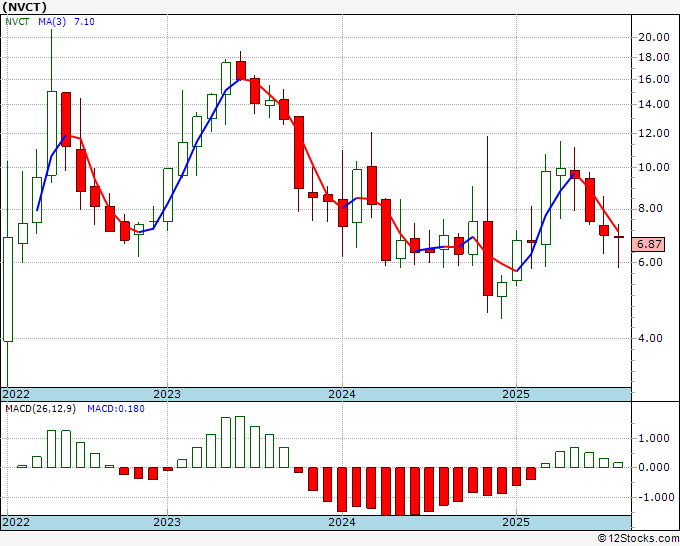The width and height of the screenshot is (680, 546).
Task: Click the tallest green MACD bar in 2023
Action: [240, 442]
